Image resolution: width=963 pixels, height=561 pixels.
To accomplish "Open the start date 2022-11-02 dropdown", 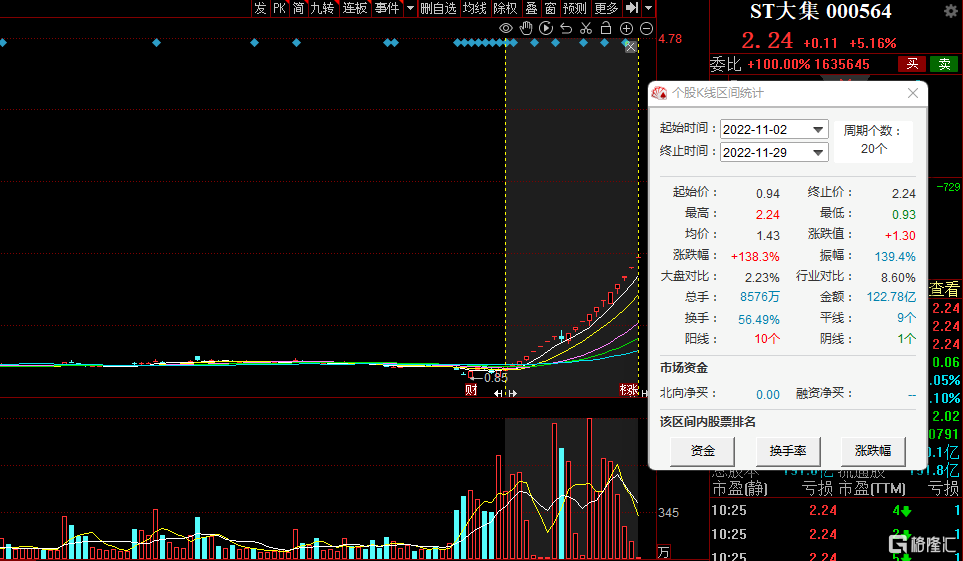I will coord(819,130).
